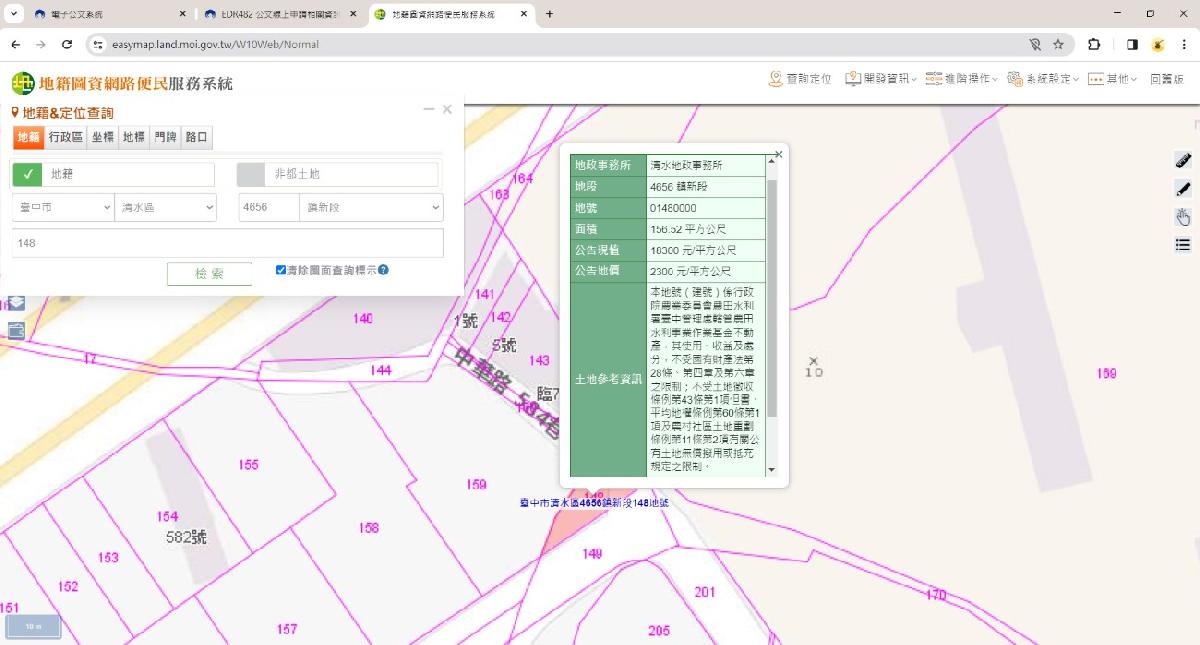Switch to the EDR482 browser tab

[x=280, y=14]
